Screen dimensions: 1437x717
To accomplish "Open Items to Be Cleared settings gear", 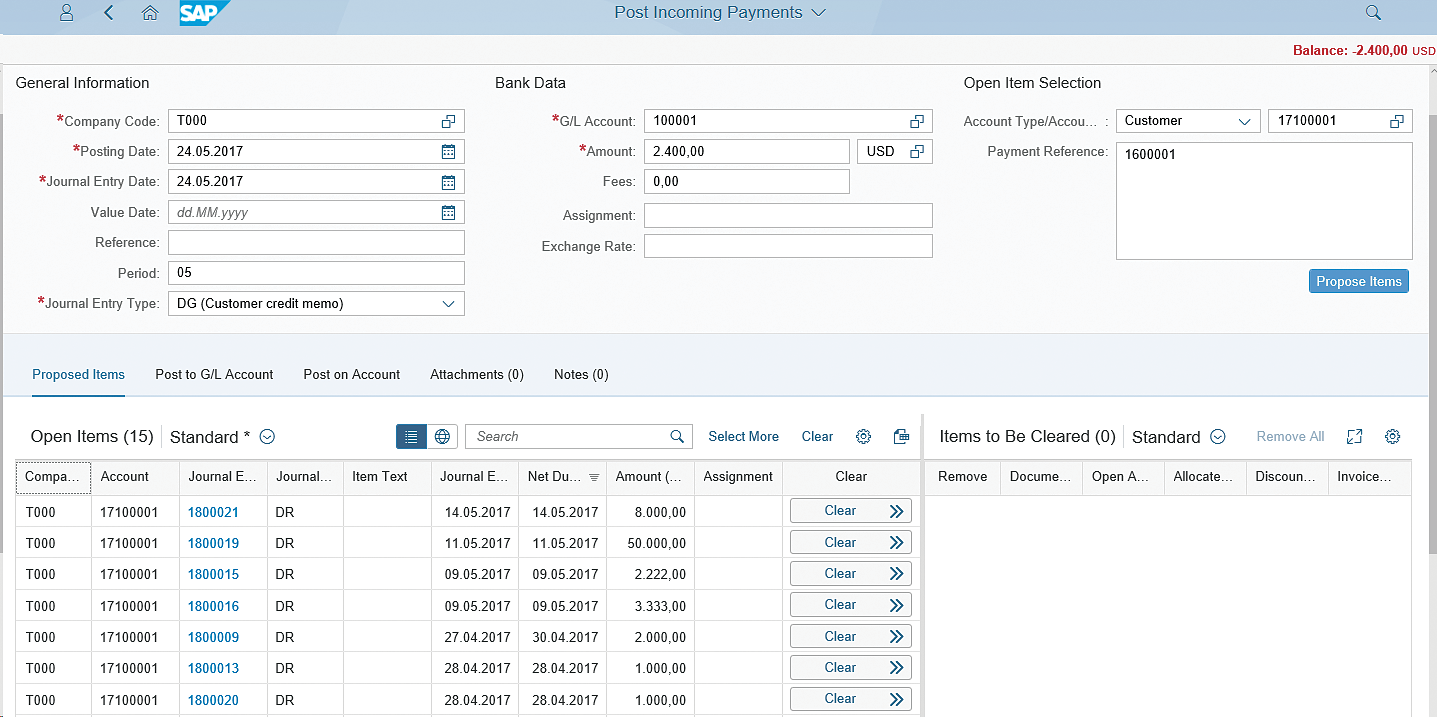I will [x=1393, y=436].
